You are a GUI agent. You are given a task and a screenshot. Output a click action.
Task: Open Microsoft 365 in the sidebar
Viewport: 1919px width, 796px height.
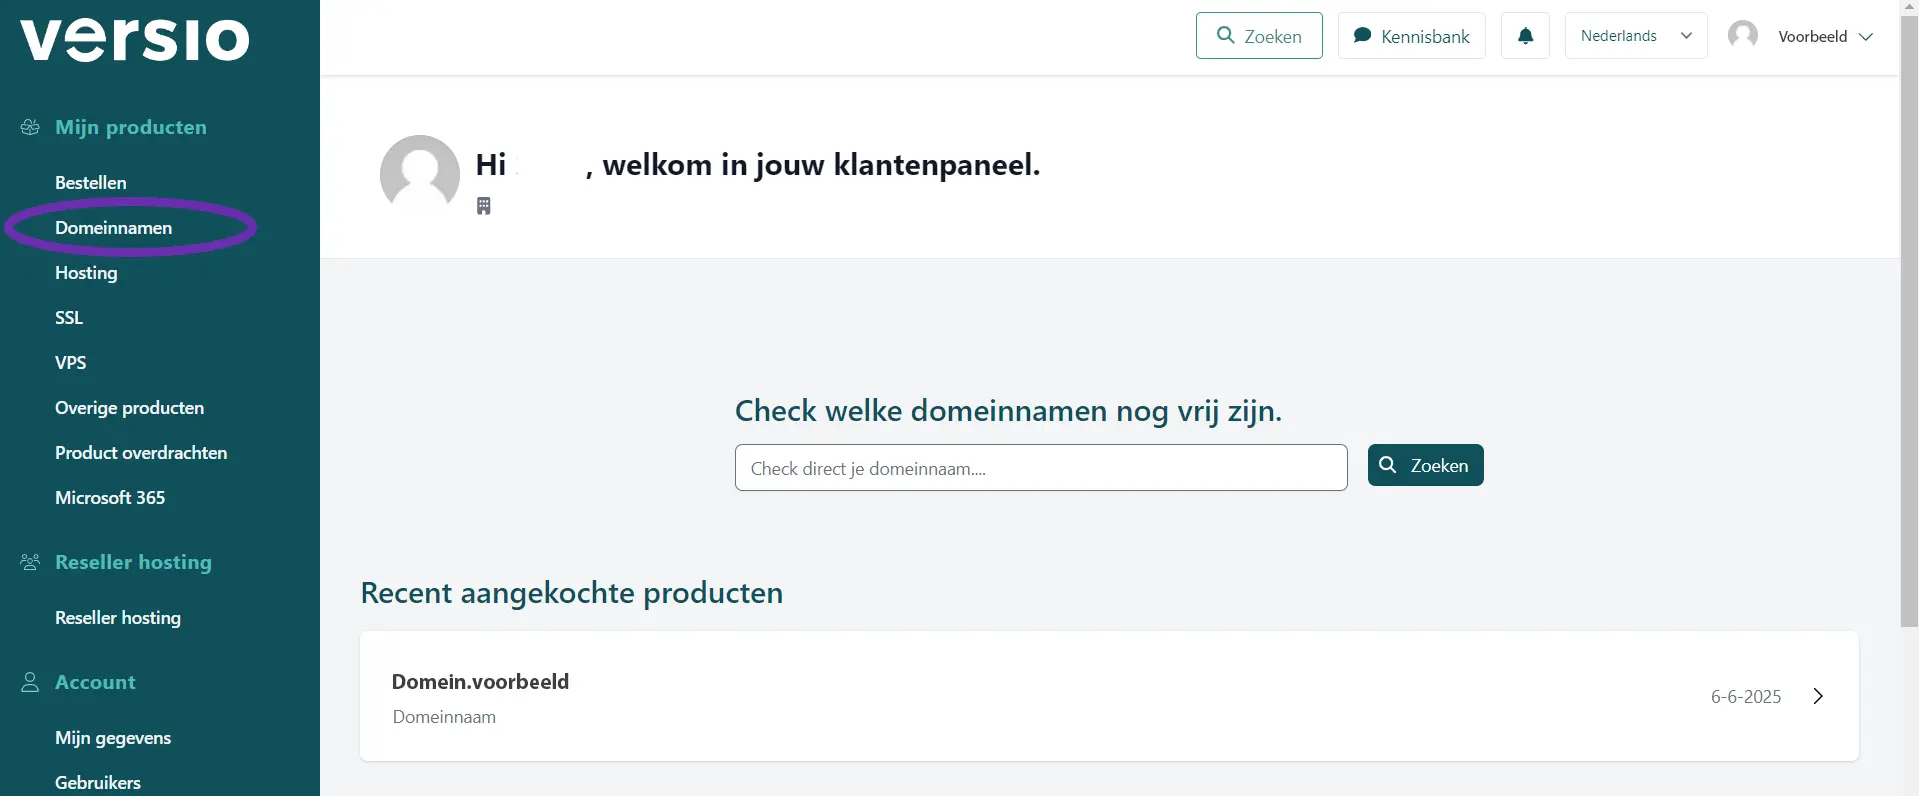coord(110,498)
